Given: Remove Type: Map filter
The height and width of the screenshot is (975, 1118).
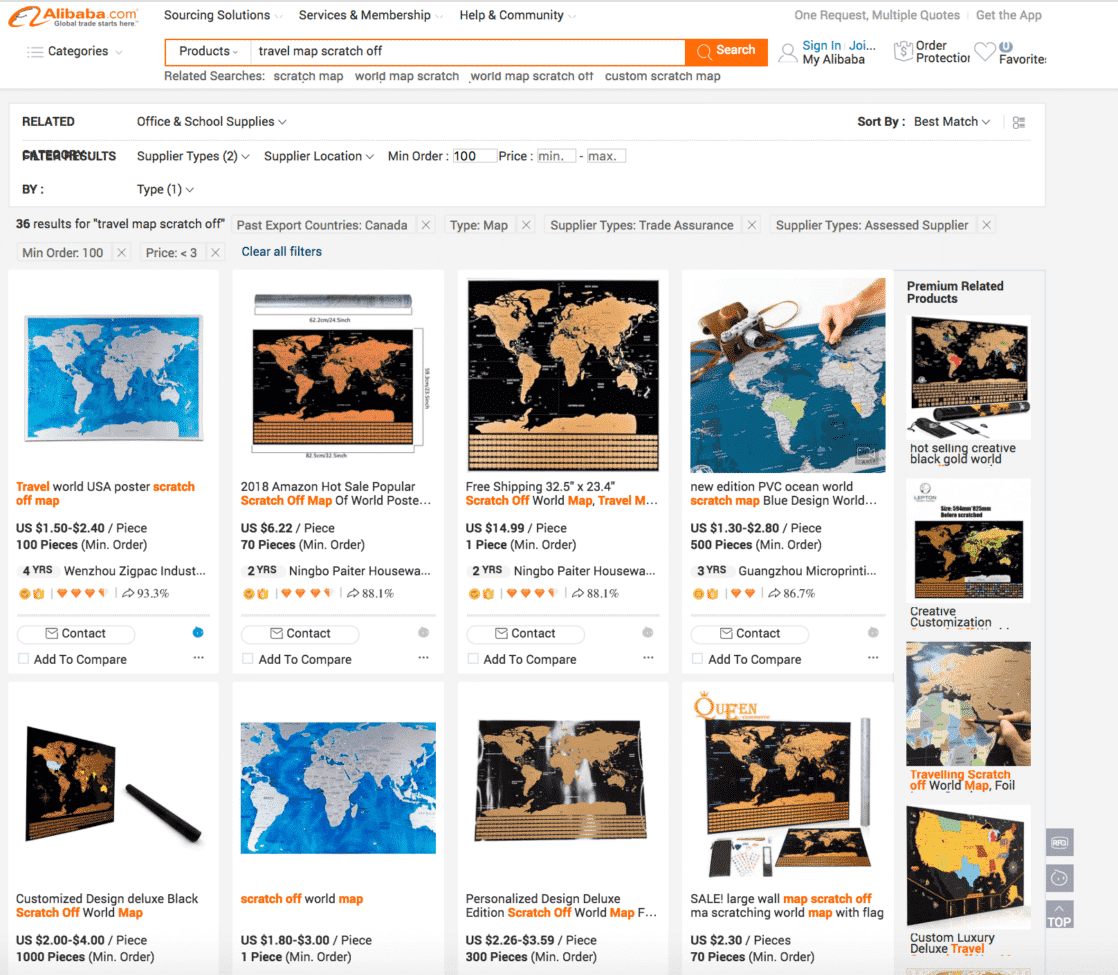Looking at the screenshot, I should pos(526,225).
